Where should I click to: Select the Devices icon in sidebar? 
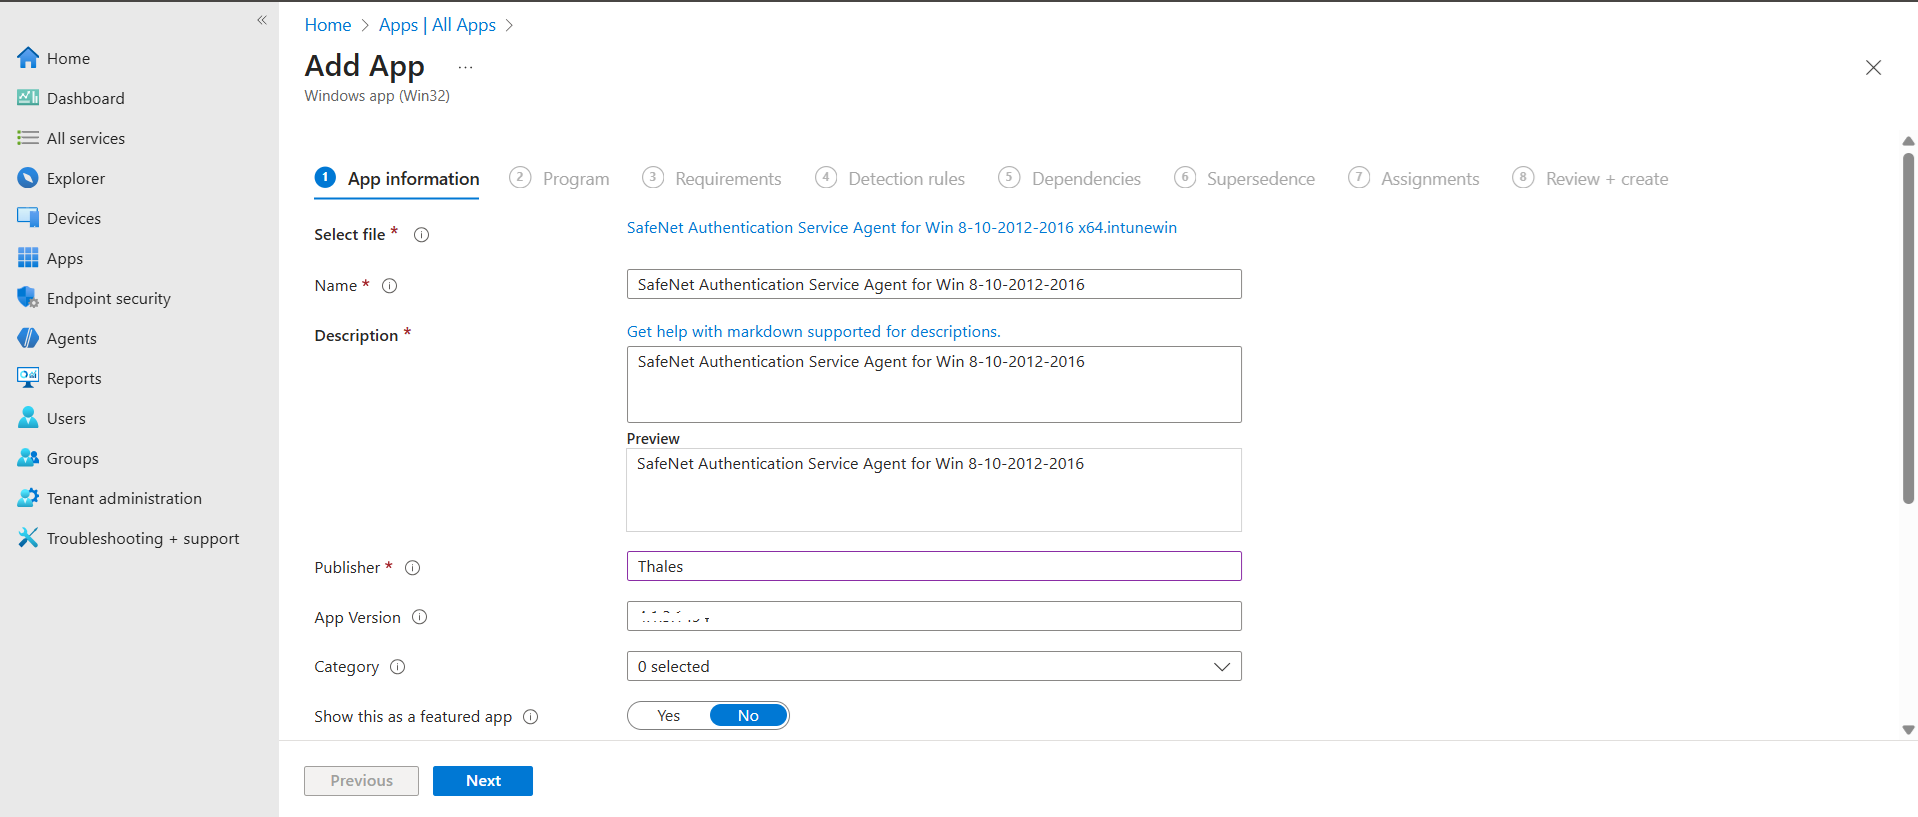point(28,218)
